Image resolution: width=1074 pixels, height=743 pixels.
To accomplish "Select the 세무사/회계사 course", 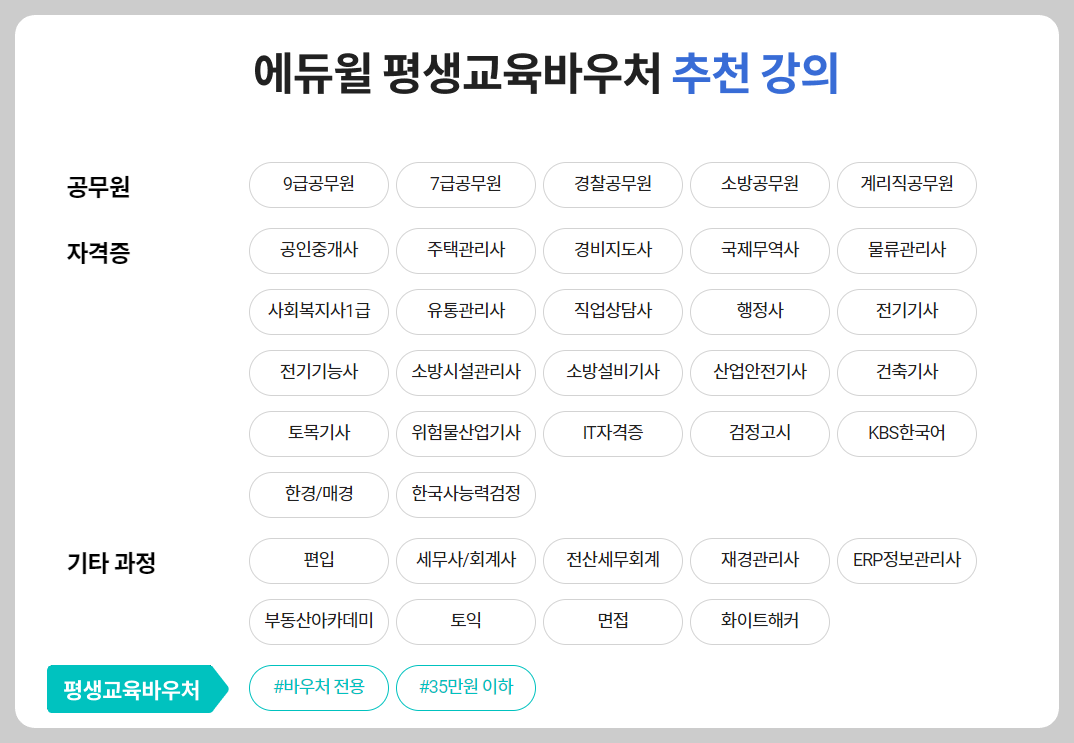I will click(465, 561).
